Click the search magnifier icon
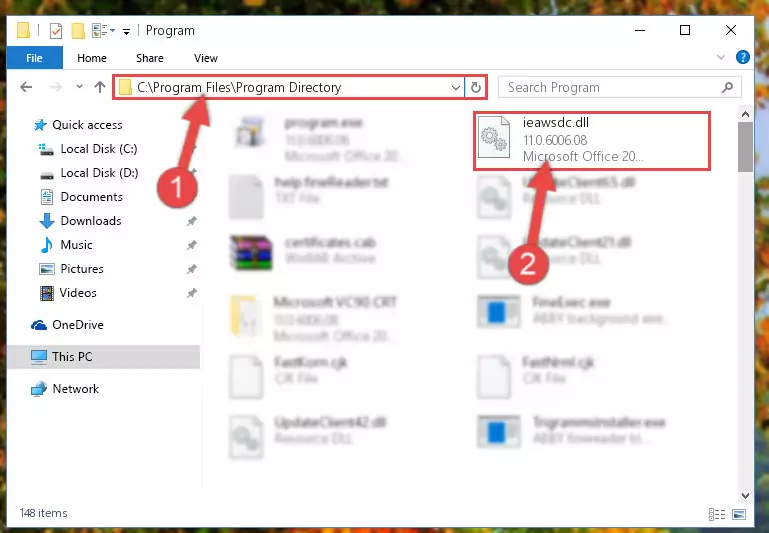 pyautogui.click(x=727, y=87)
